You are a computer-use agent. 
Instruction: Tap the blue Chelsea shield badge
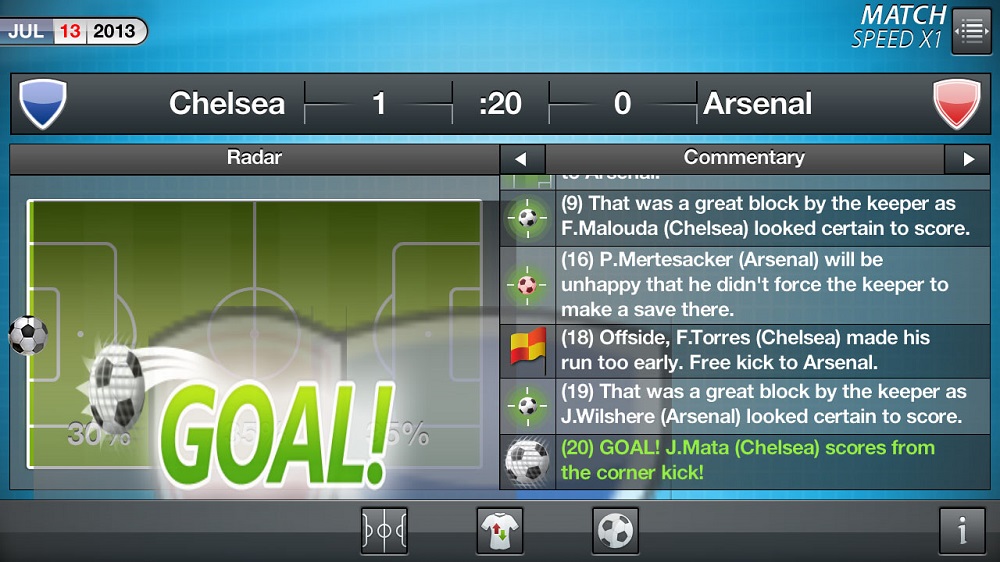(43, 103)
